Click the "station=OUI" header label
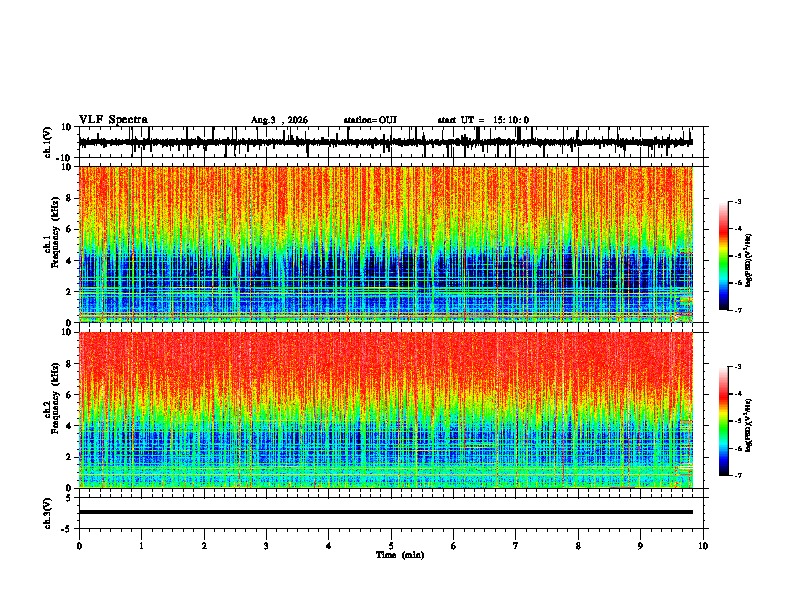This screenshot has height=612, width=792. pos(370,120)
